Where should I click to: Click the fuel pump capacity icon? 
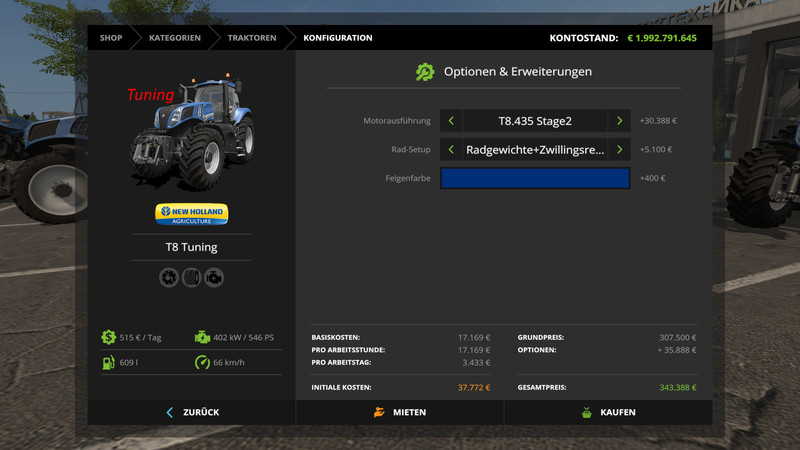108,362
